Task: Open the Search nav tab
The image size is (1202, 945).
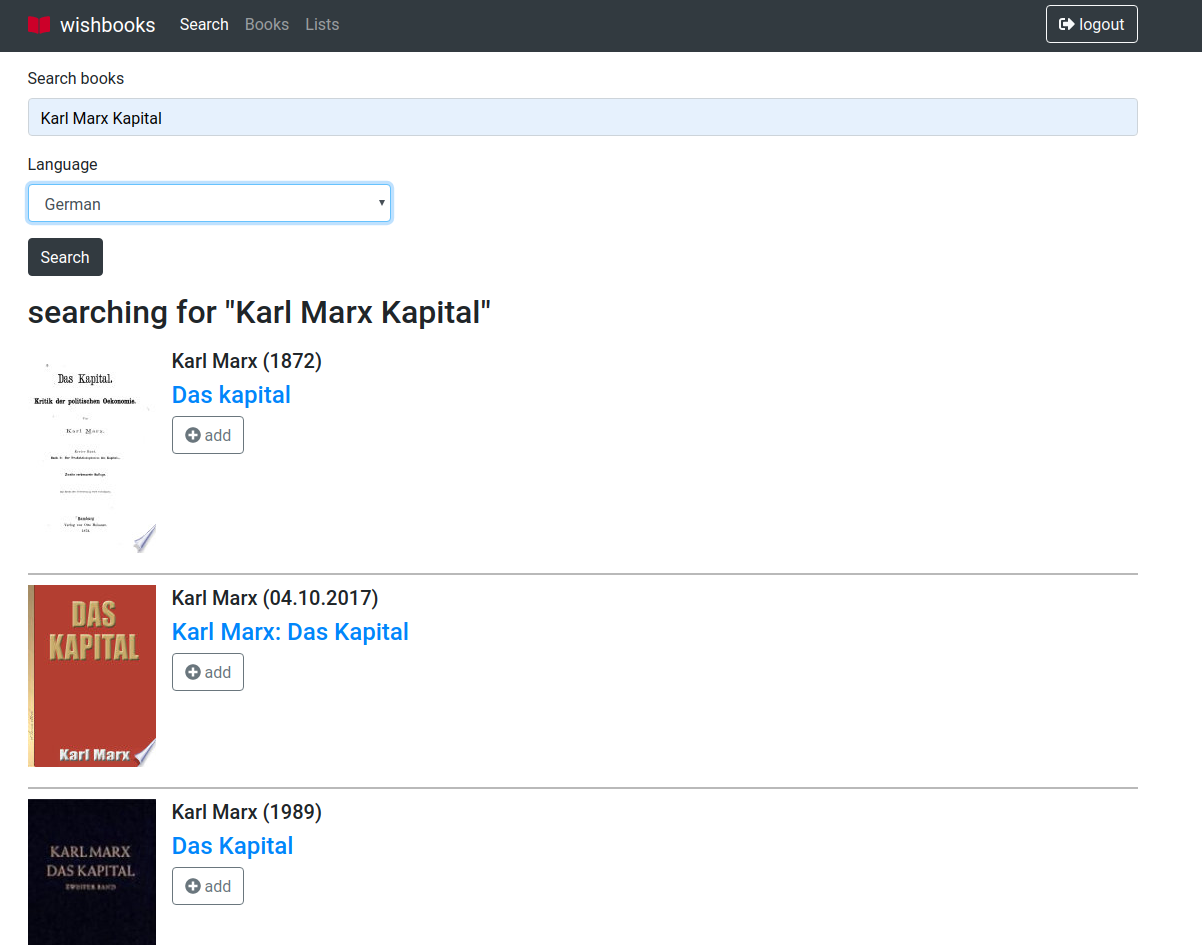Action: (x=204, y=25)
